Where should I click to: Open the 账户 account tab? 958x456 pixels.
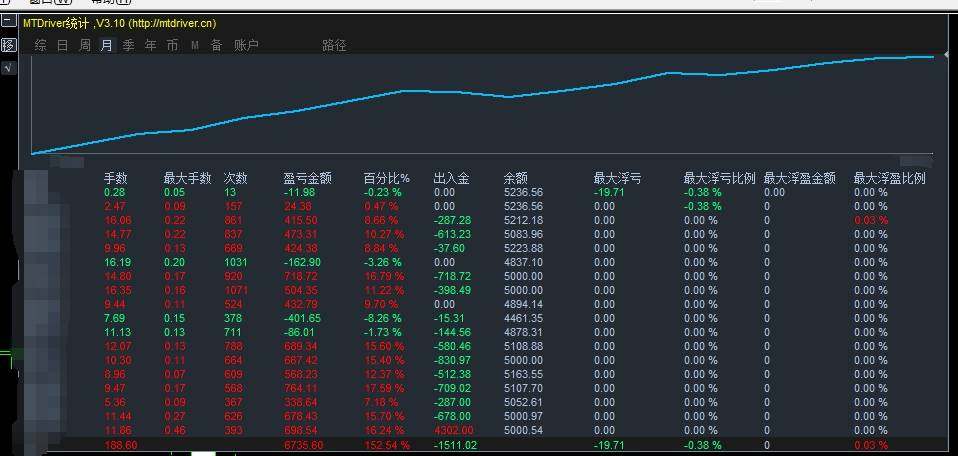pos(246,45)
